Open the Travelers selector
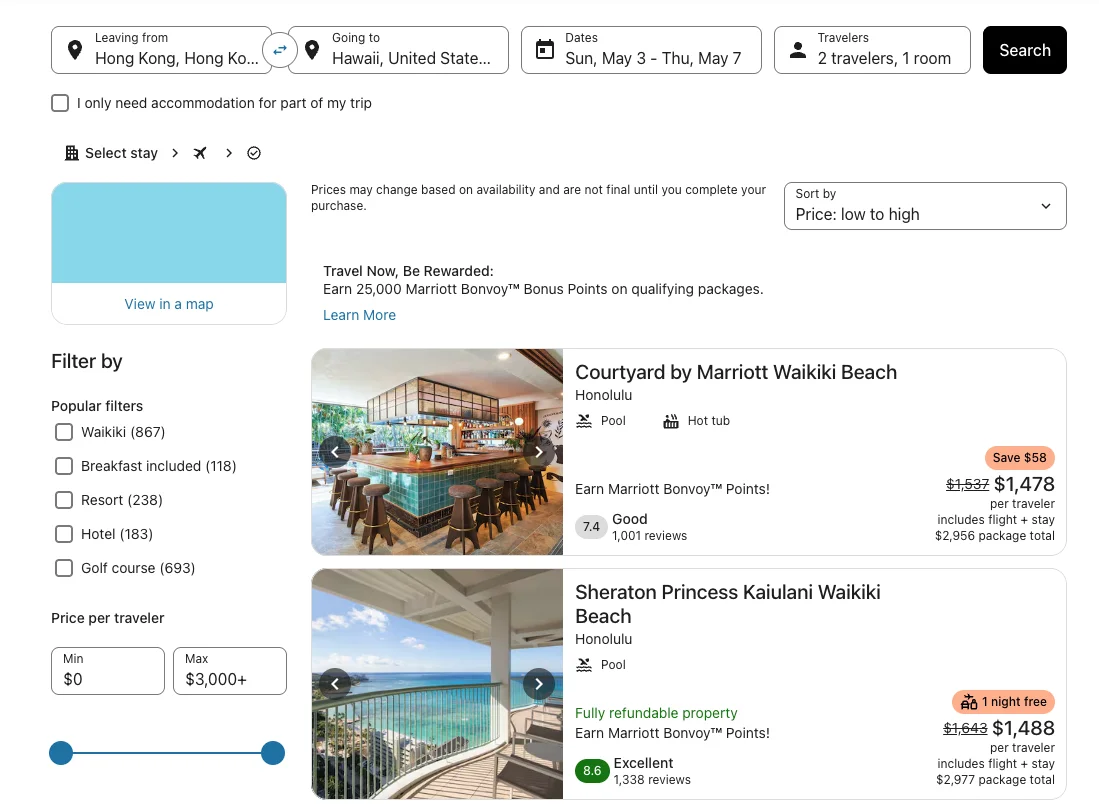Screen dimensions: 1099x804 (x=872, y=50)
